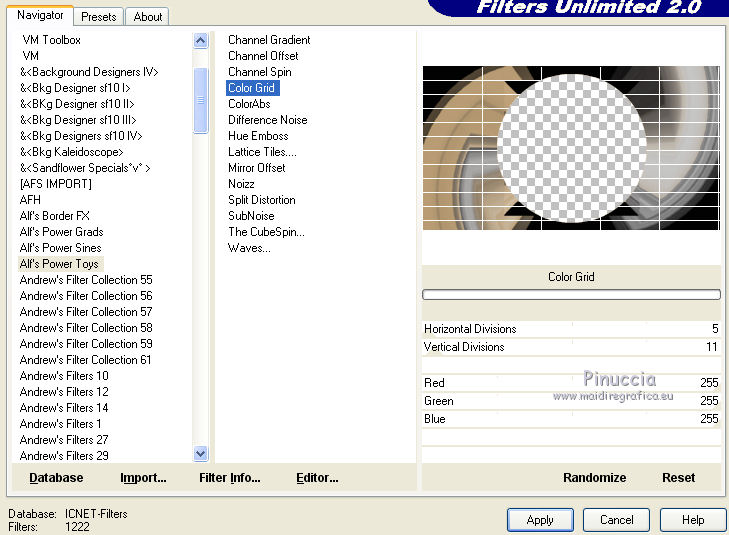This screenshot has height=535, width=729.
Task: Select Andrew's Filter Collection 57
Action: click(x=86, y=312)
